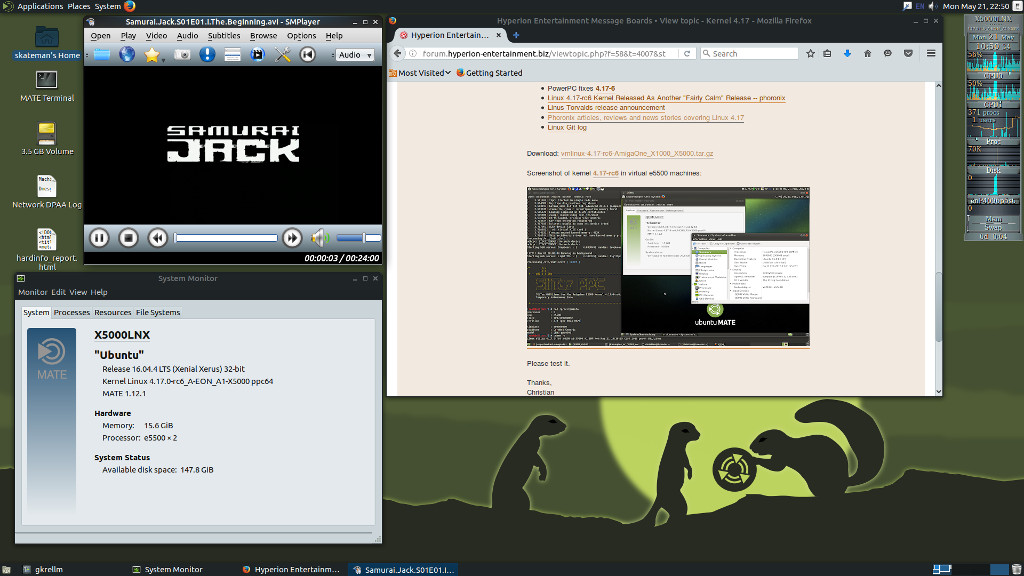1024x576 pixels.
Task: Open SMPlayer's Play menu
Action: (x=128, y=36)
